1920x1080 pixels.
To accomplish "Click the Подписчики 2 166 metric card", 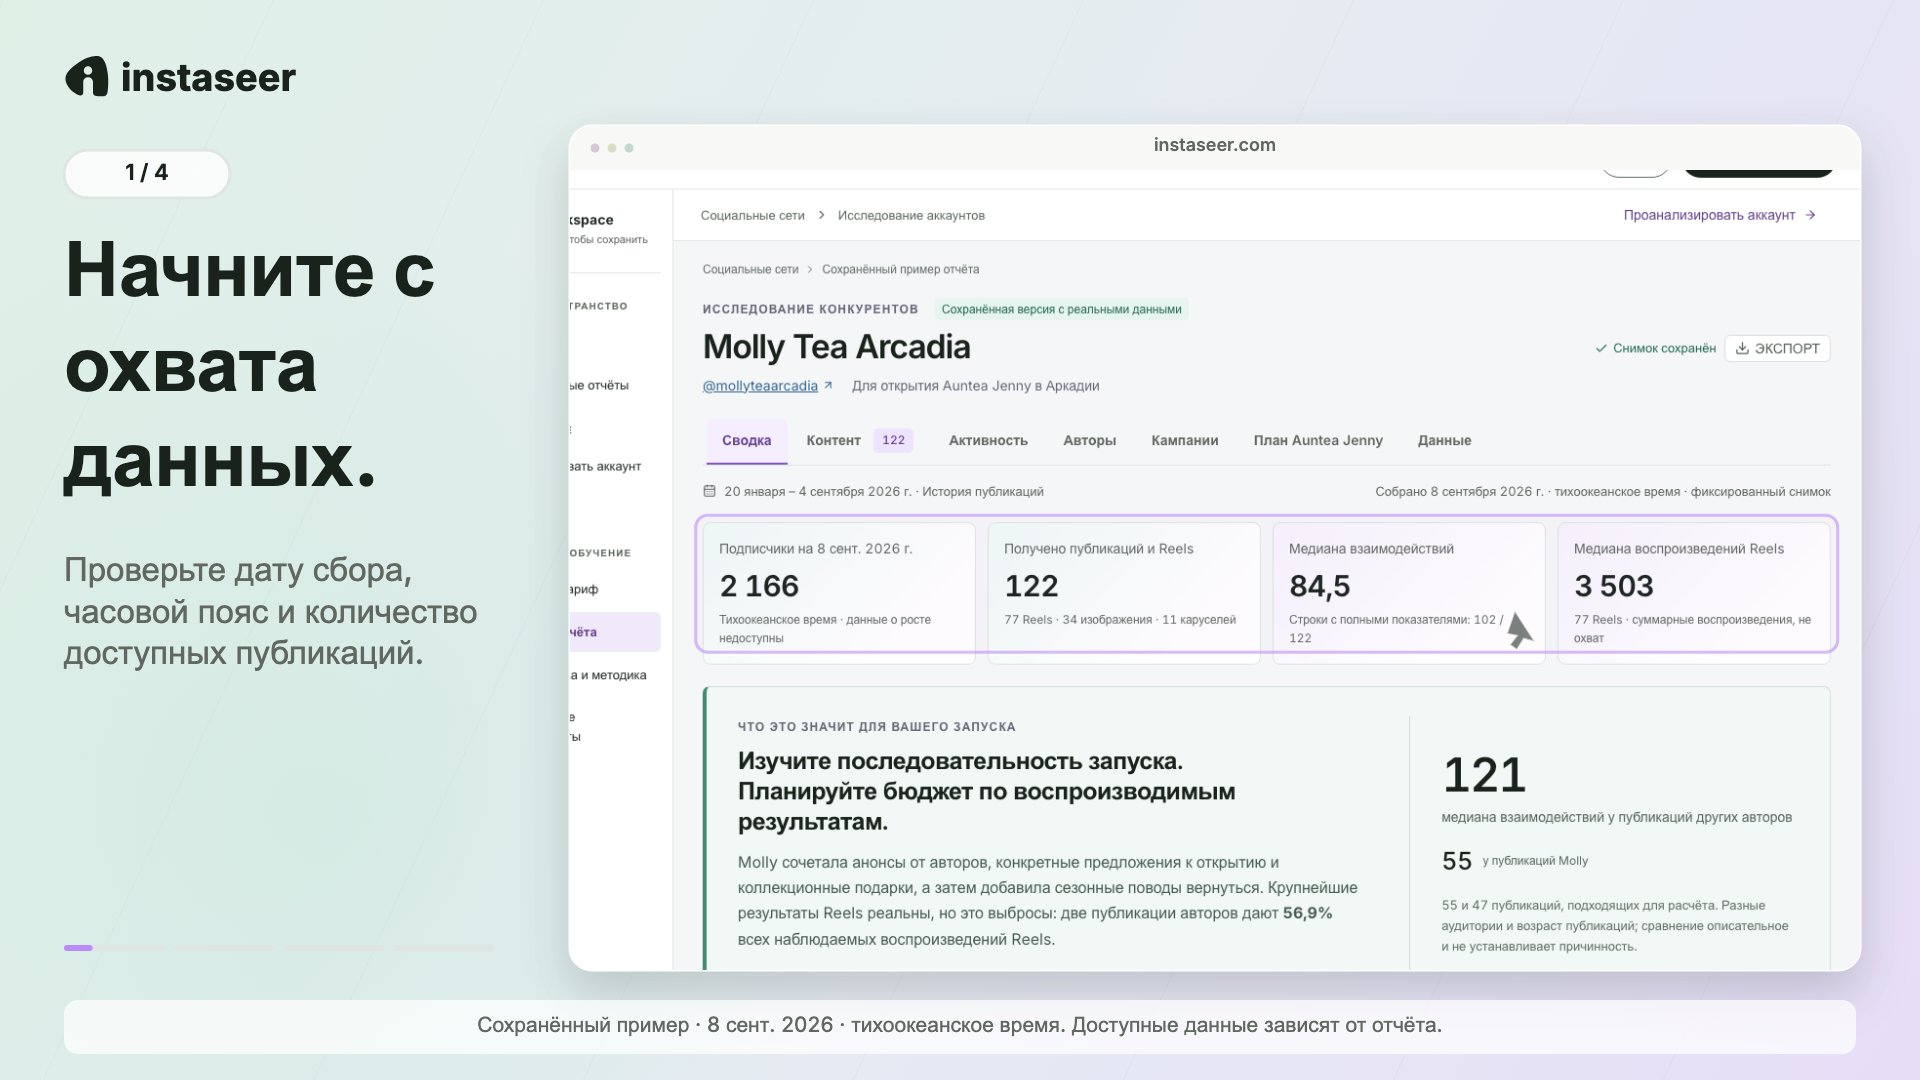I will click(839, 593).
